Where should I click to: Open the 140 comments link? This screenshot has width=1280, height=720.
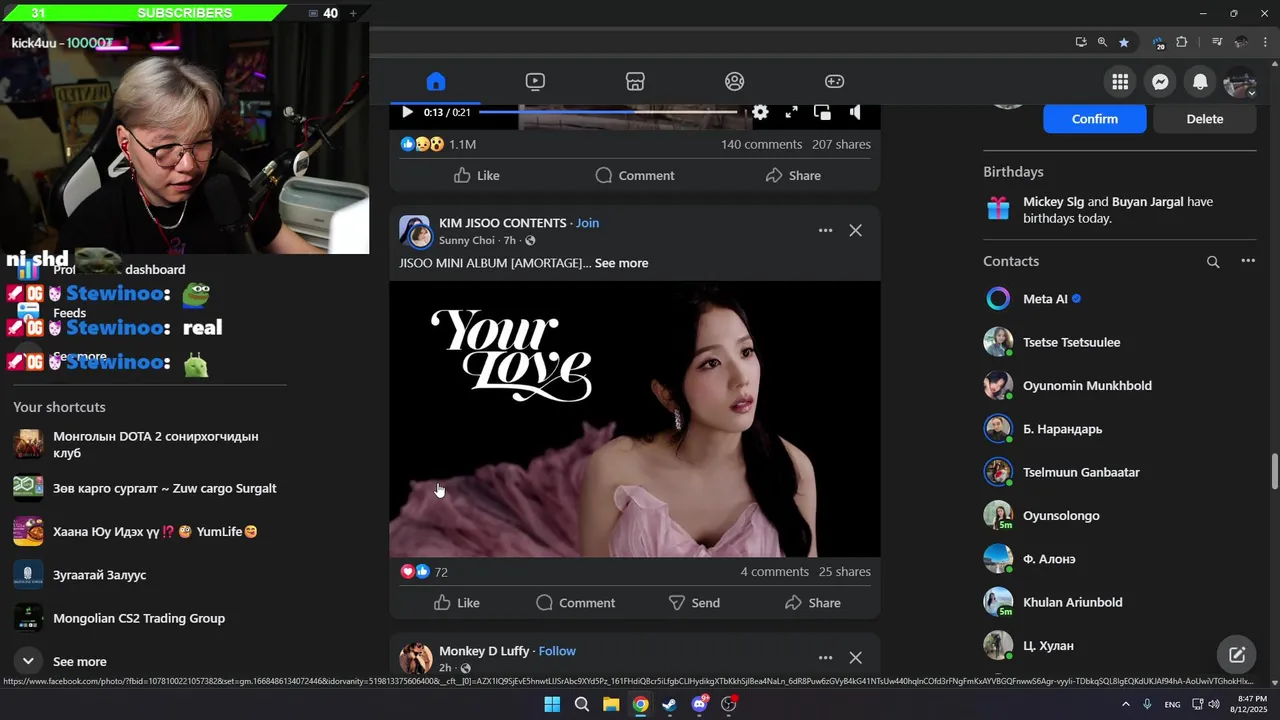pyautogui.click(x=762, y=144)
